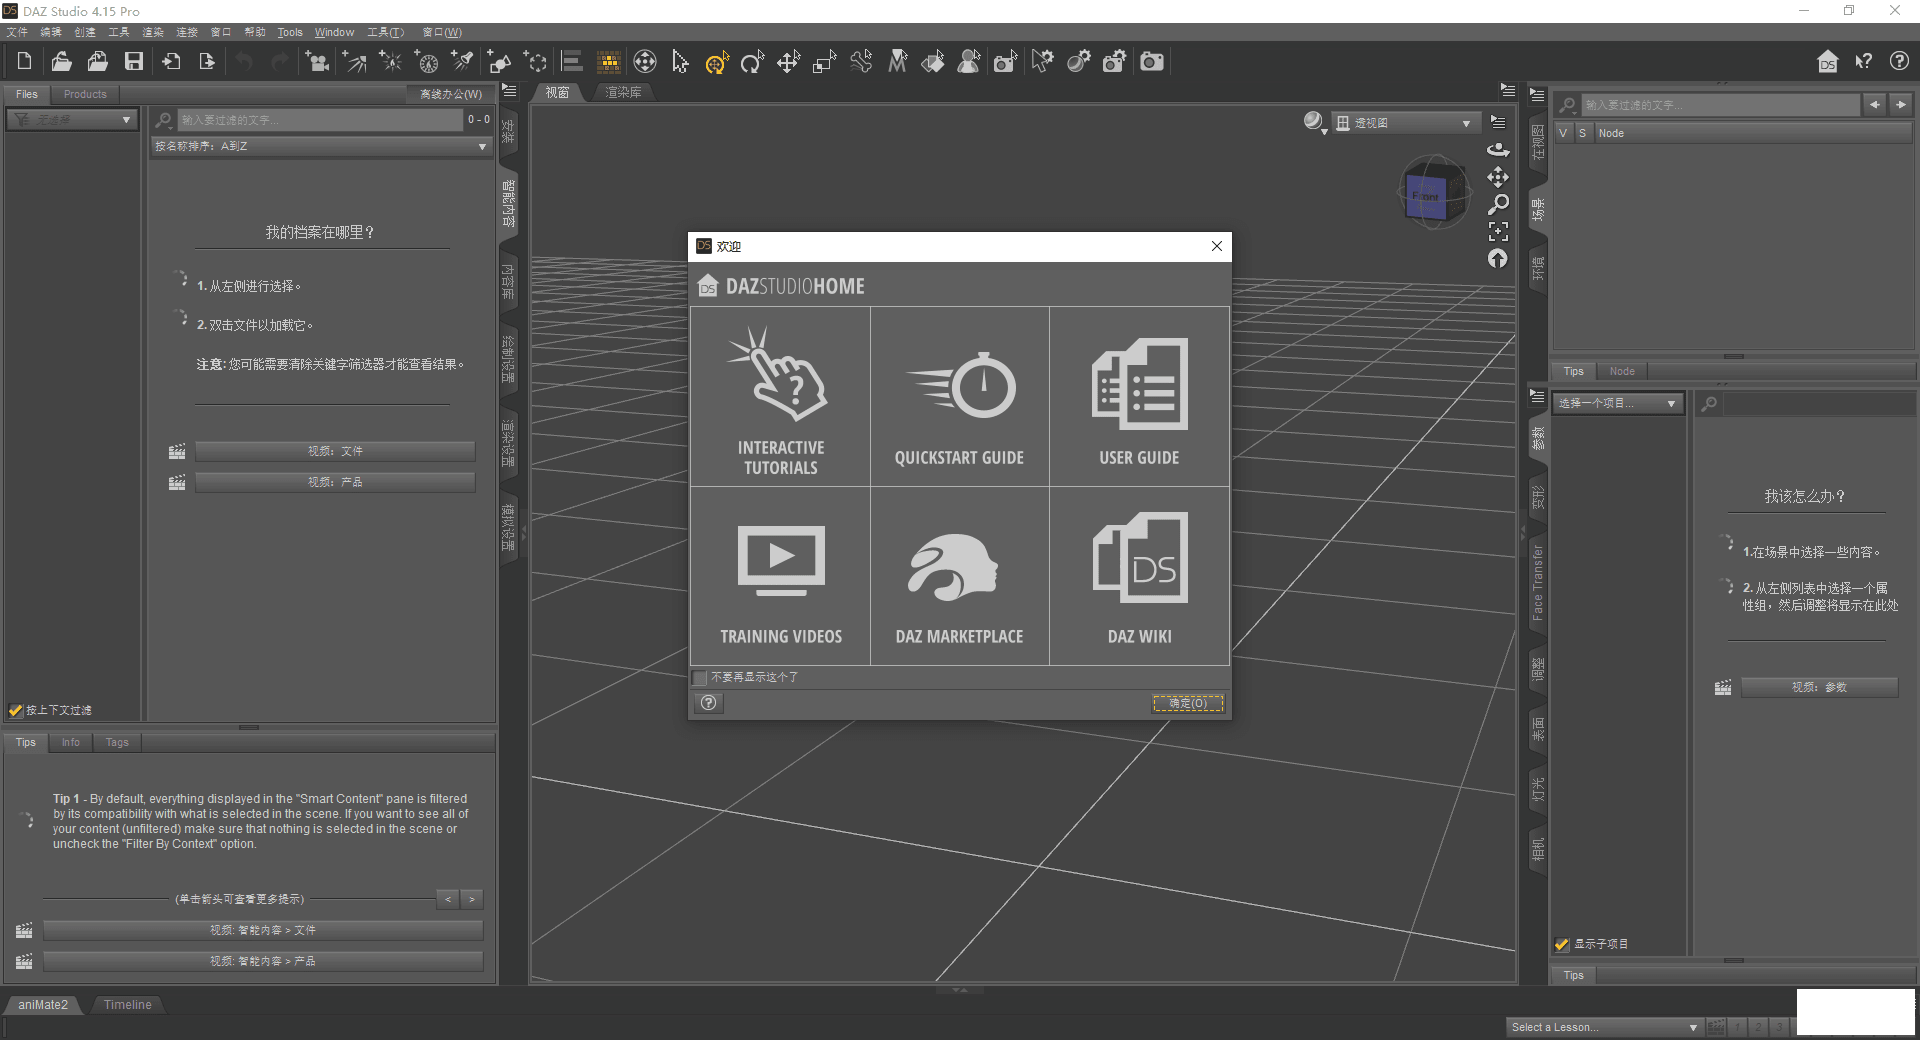Toggle the show sub-items checkbox
This screenshot has height=1040, width=1920.
point(1562,944)
